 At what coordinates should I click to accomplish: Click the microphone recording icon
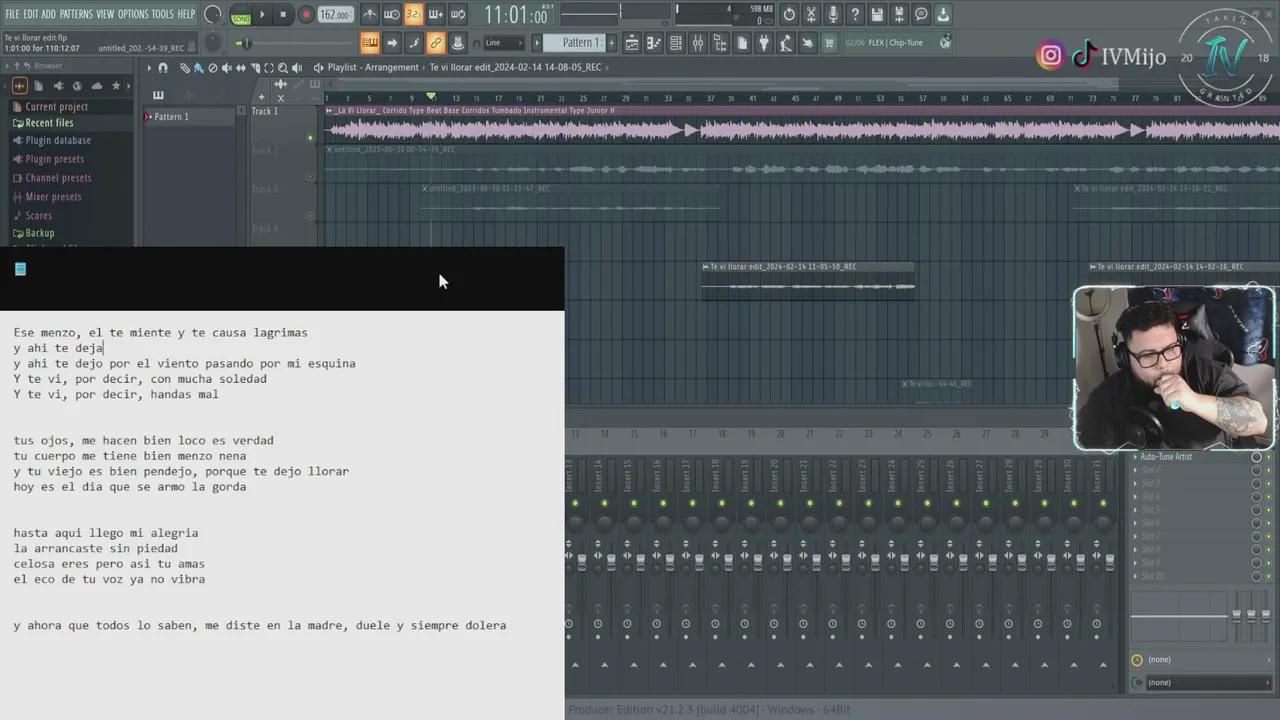tap(833, 15)
